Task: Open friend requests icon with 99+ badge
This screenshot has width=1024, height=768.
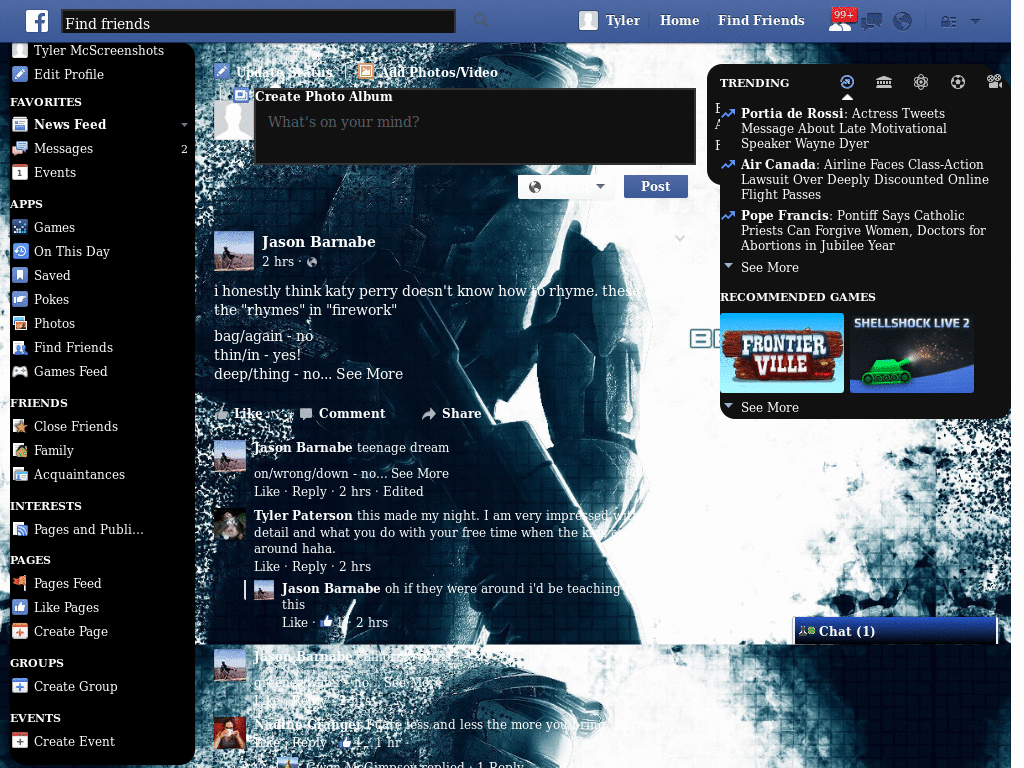Action: pyautogui.click(x=841, y=20)
